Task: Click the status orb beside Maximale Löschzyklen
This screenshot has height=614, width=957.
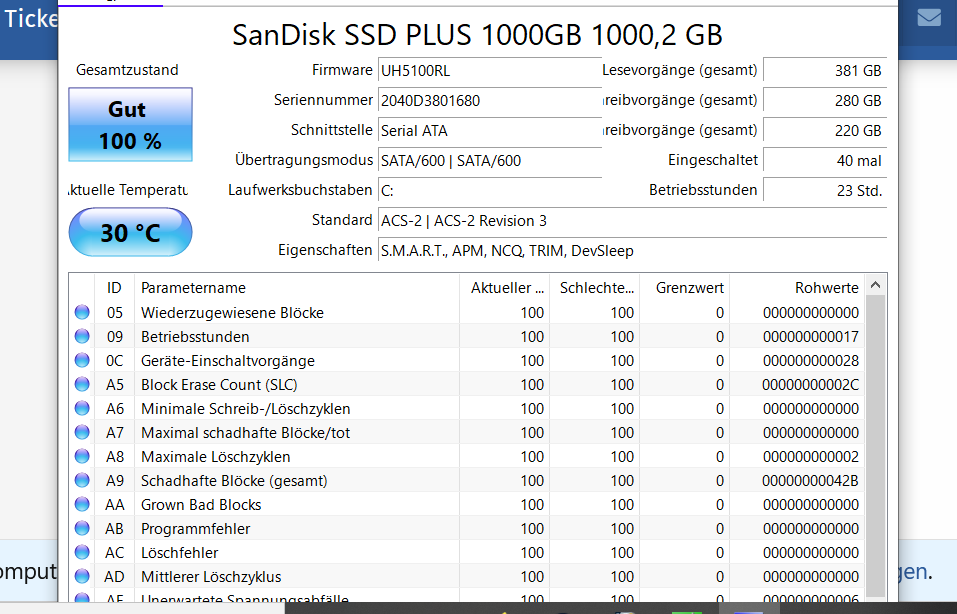Action: click(x=82, y=457)
